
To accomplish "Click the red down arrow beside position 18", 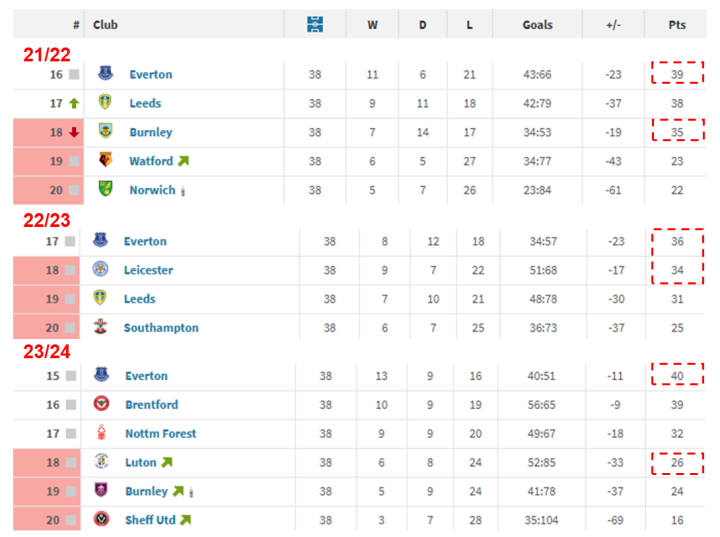I will 73,132.
